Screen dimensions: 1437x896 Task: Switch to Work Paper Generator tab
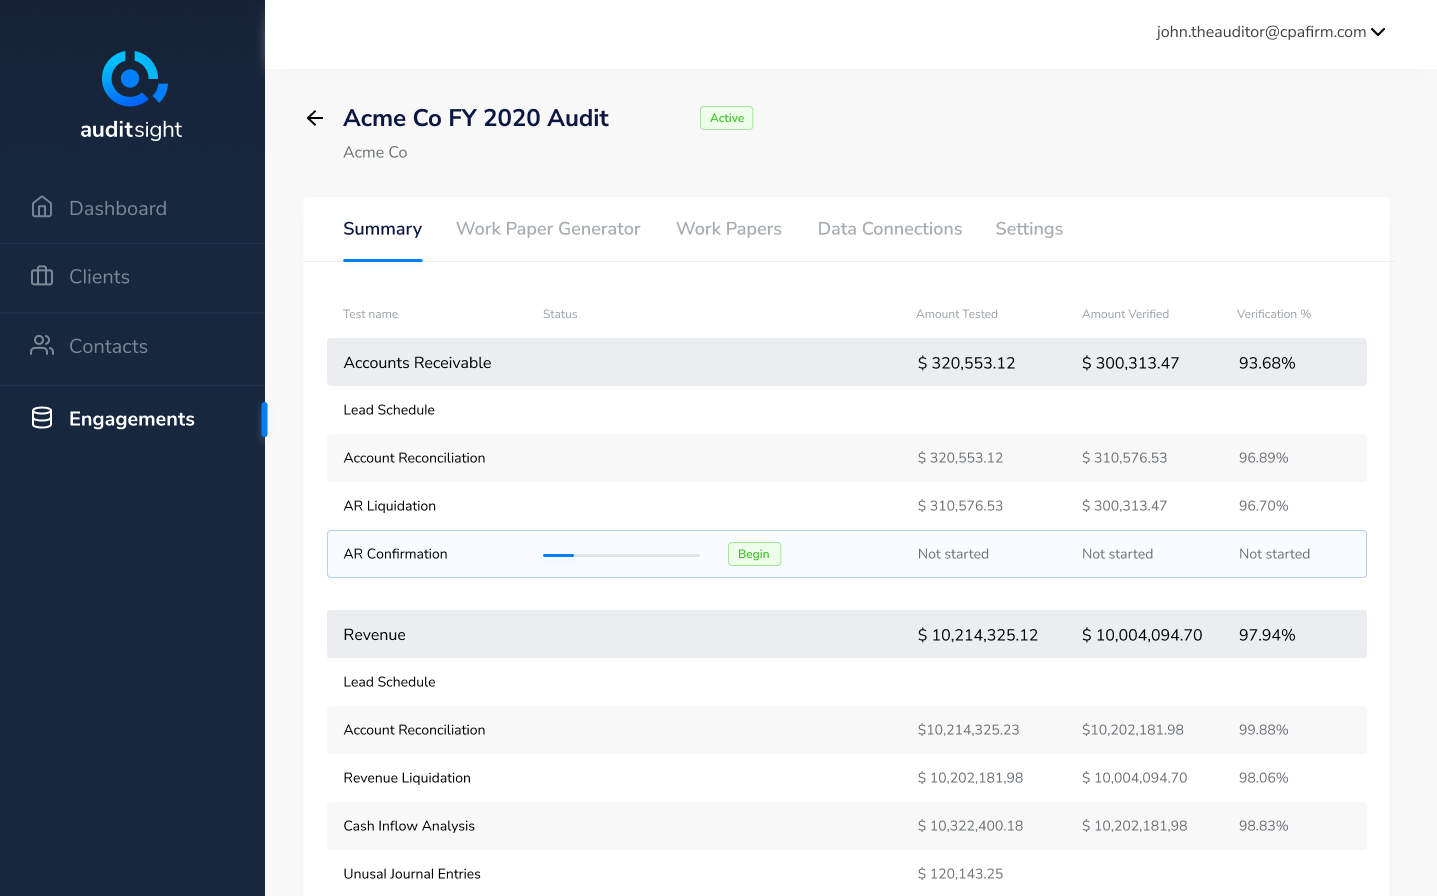pos(548,229)
